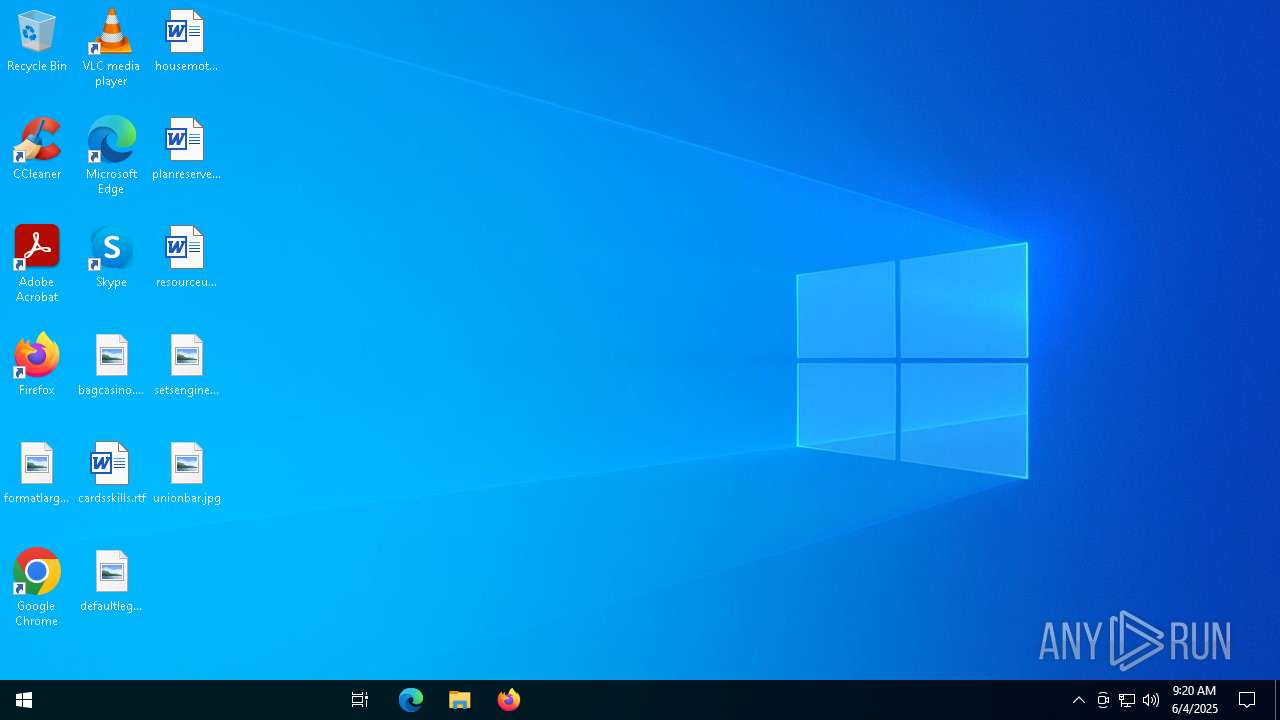The width and height of the screenshot is (1280, 720).
Task: Select the resourceu... Word document
Action: [x=186, y=258]
